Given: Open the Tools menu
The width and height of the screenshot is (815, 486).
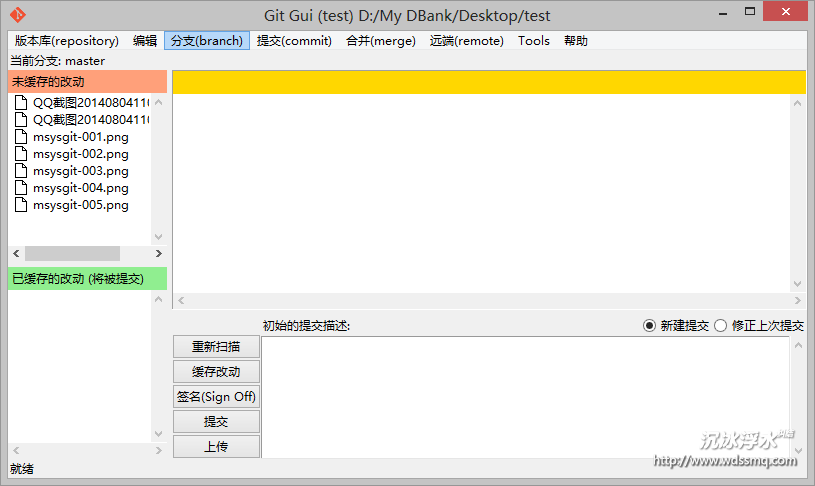Looking at the screenshot, I should (x=533, y=41).
